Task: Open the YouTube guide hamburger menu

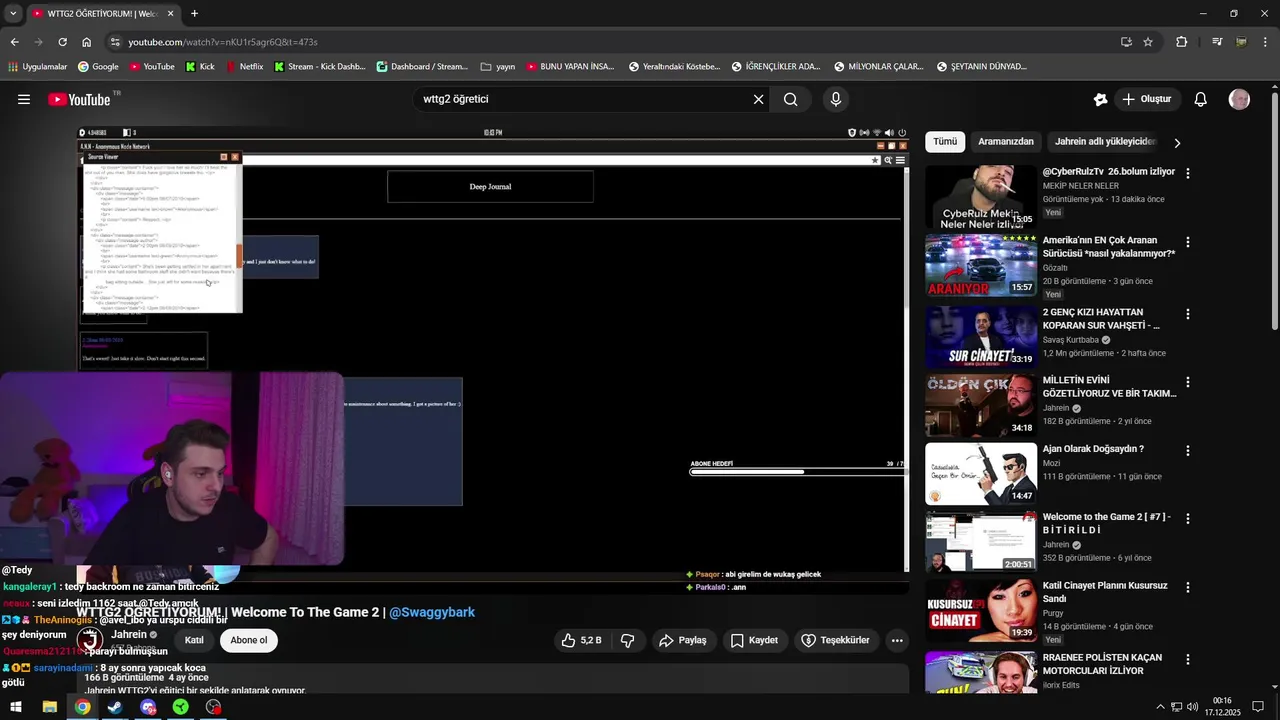Action: coord(24,99)
